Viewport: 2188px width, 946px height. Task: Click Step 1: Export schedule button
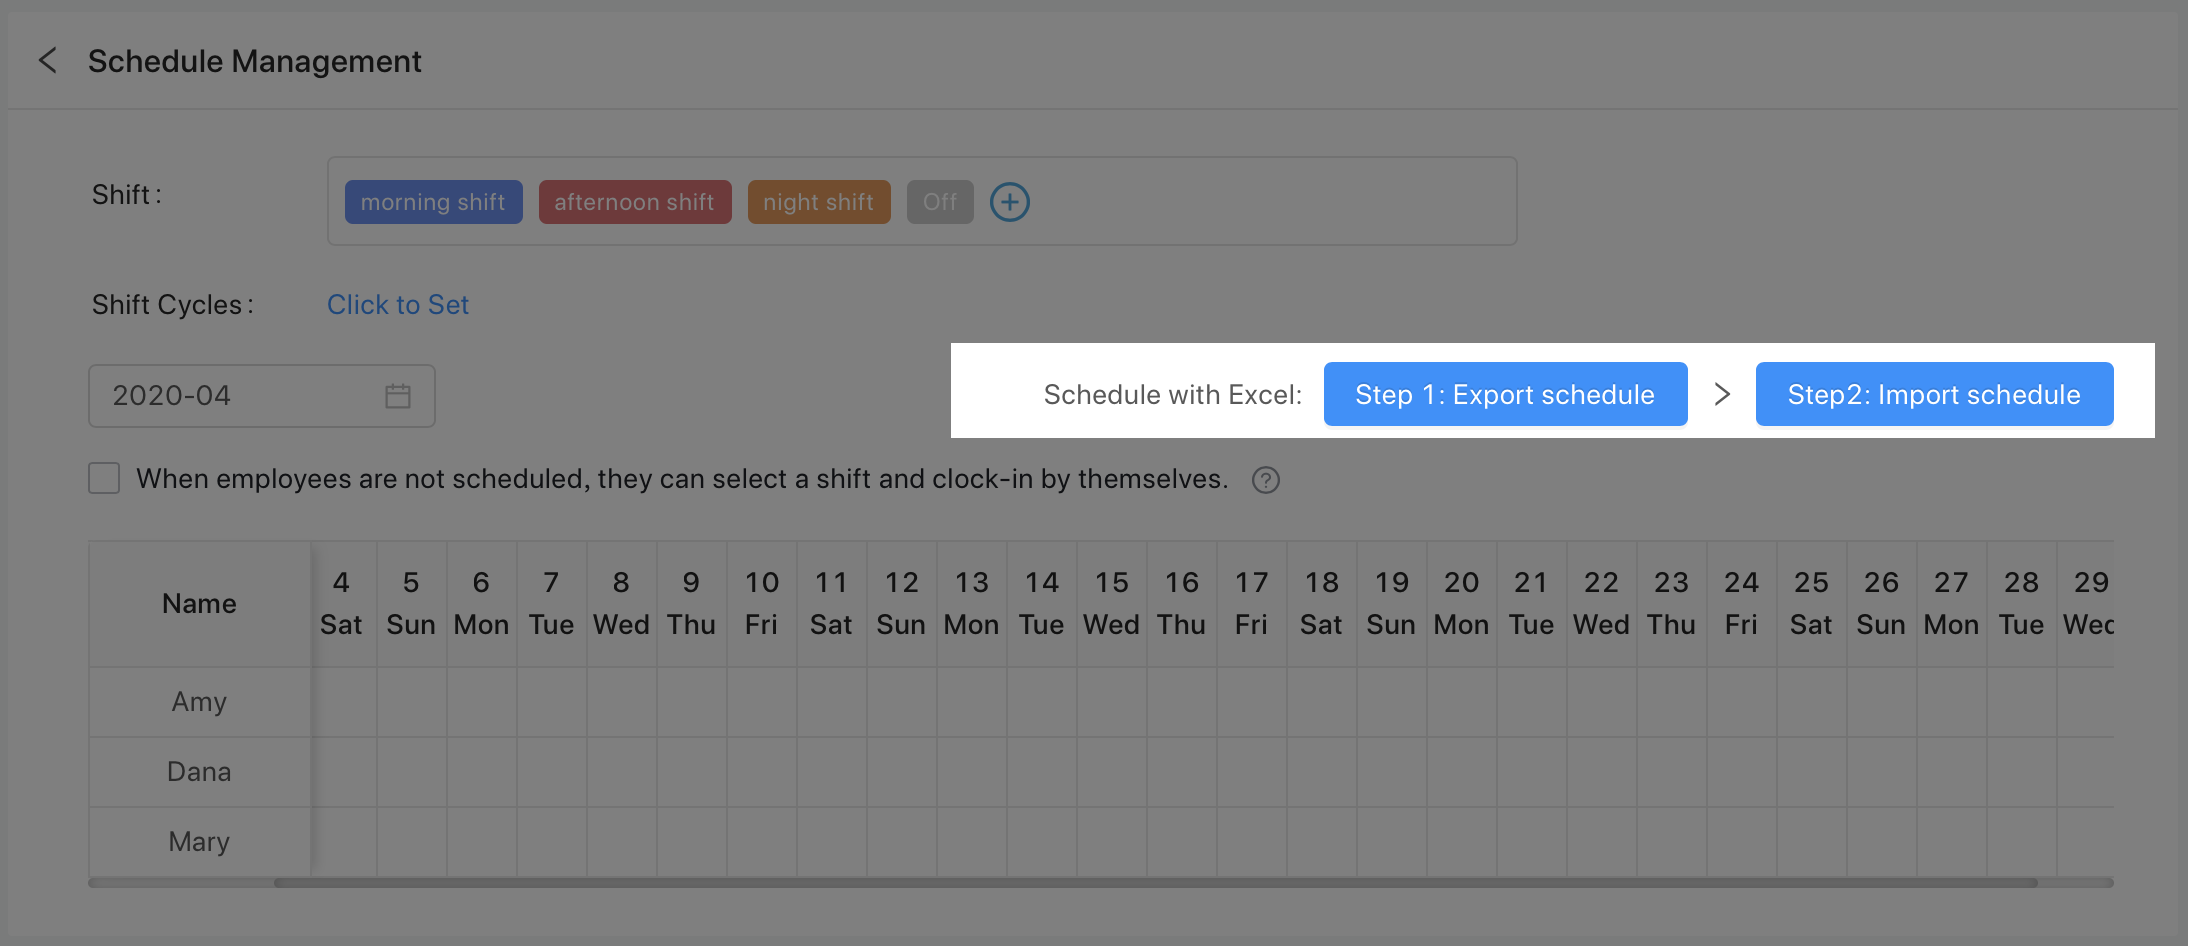pos(1505,395)
